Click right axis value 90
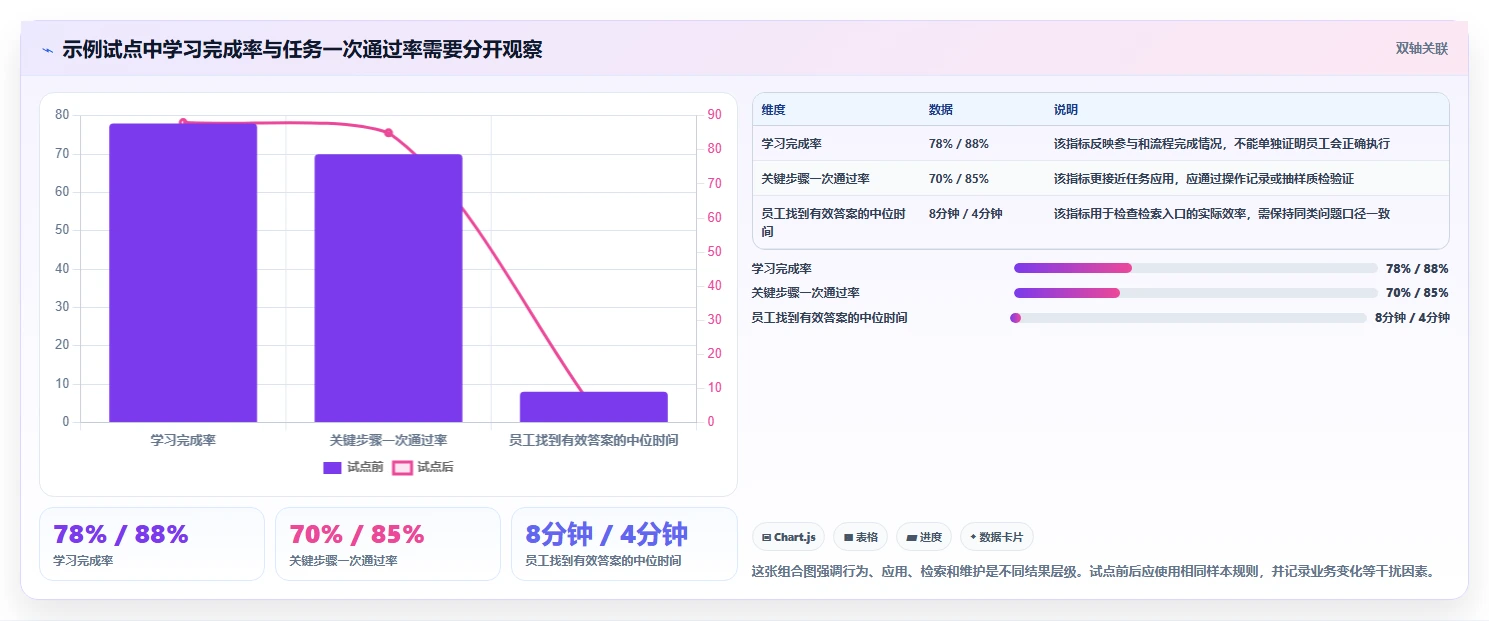The image size is (1489, 621). [x=714, y=115]
